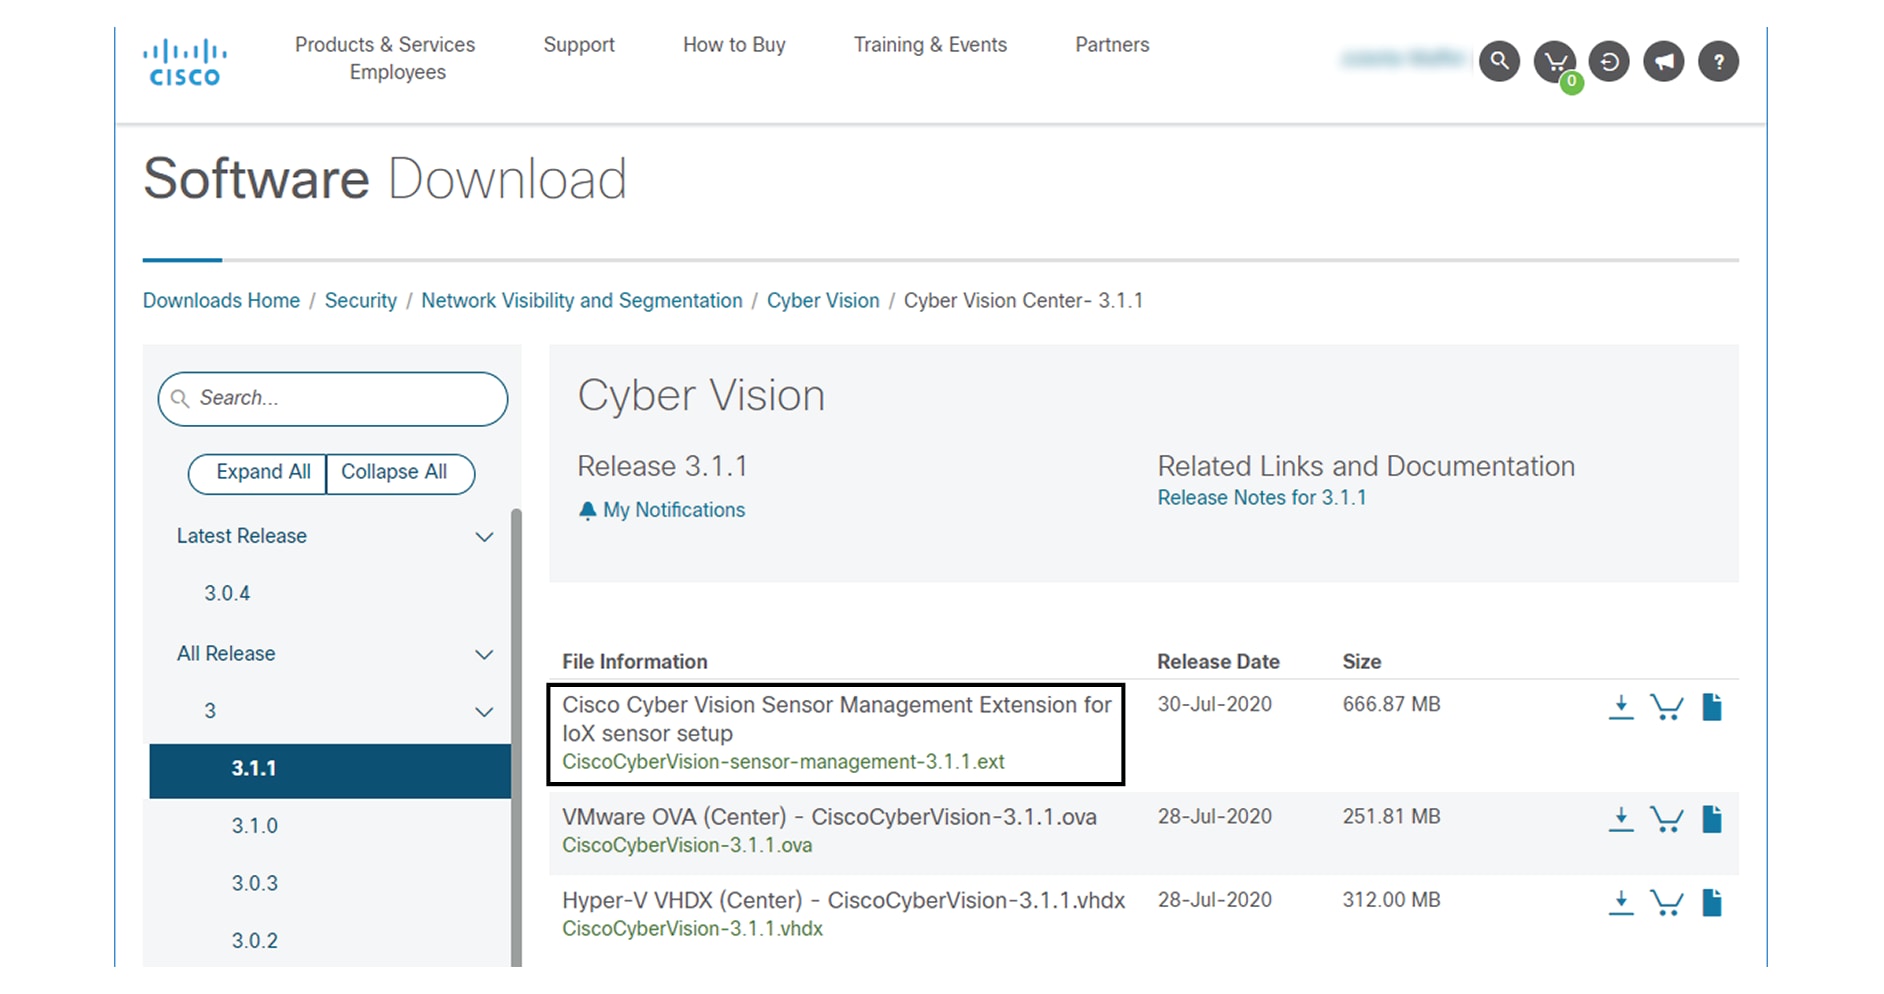Click the help question mark icon
This screenshot has height=994, width=1884.
(1719, 61)
